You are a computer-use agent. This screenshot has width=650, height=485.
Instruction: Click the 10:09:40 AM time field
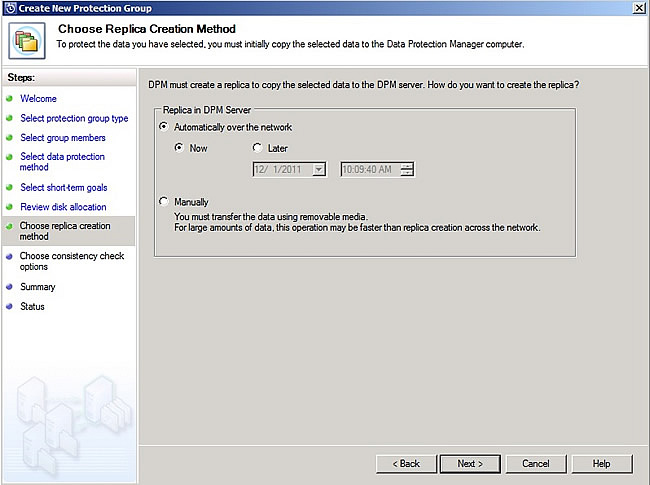click(x=370, y=169)
